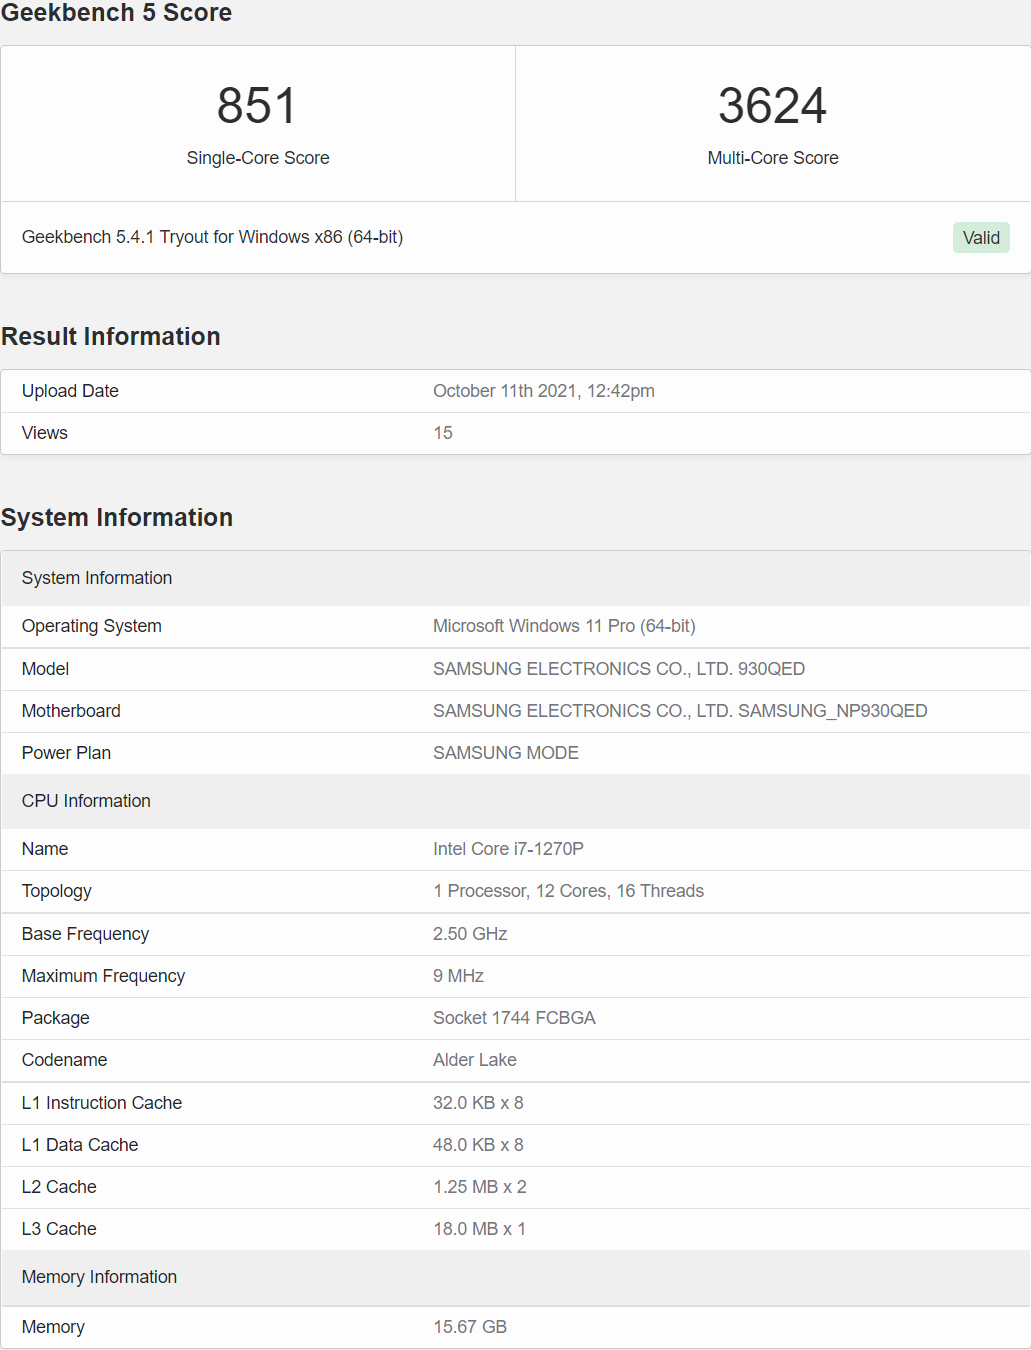The image size is (1031, 1350).
Task: Click the 930QED model value
Action: coord(618,669)
